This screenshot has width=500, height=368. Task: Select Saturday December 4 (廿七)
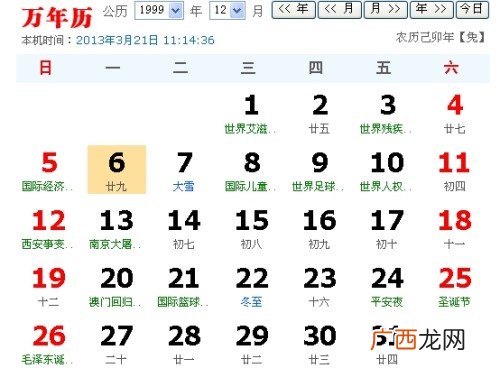pos(455,113)
